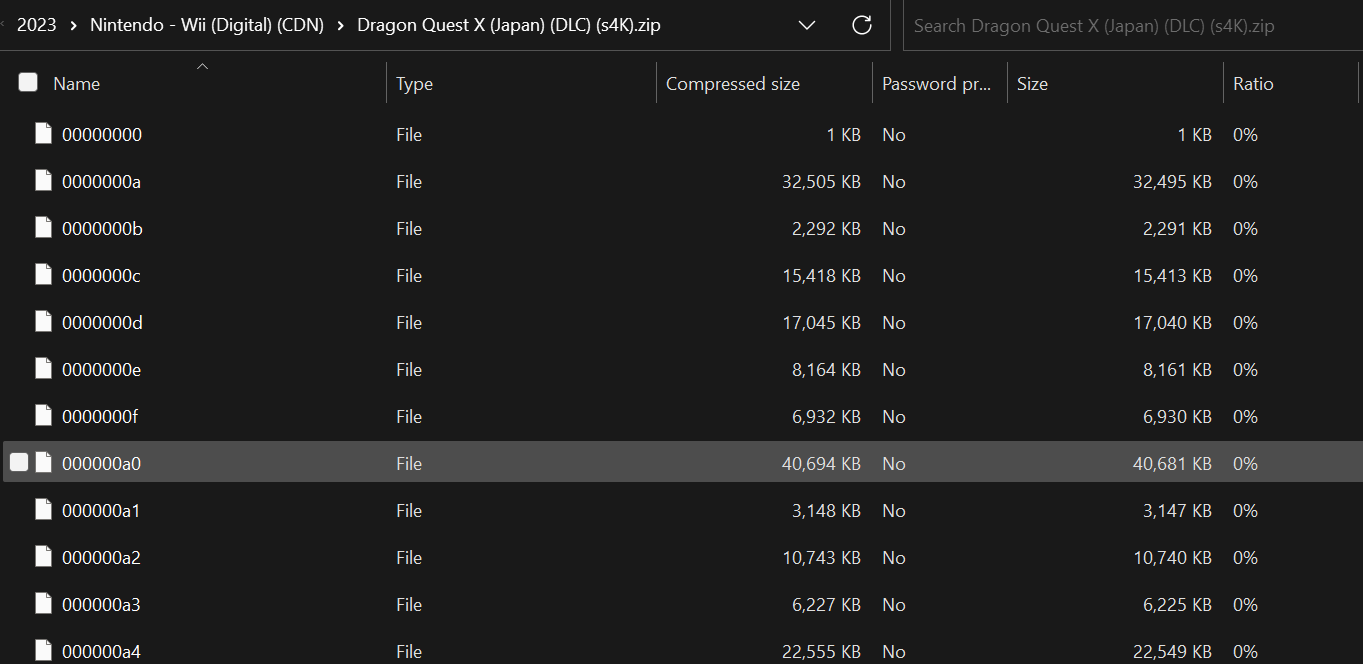Click compressed size 17,045 KB
This screenshot has width=1363, height=664.
(821, 323)
